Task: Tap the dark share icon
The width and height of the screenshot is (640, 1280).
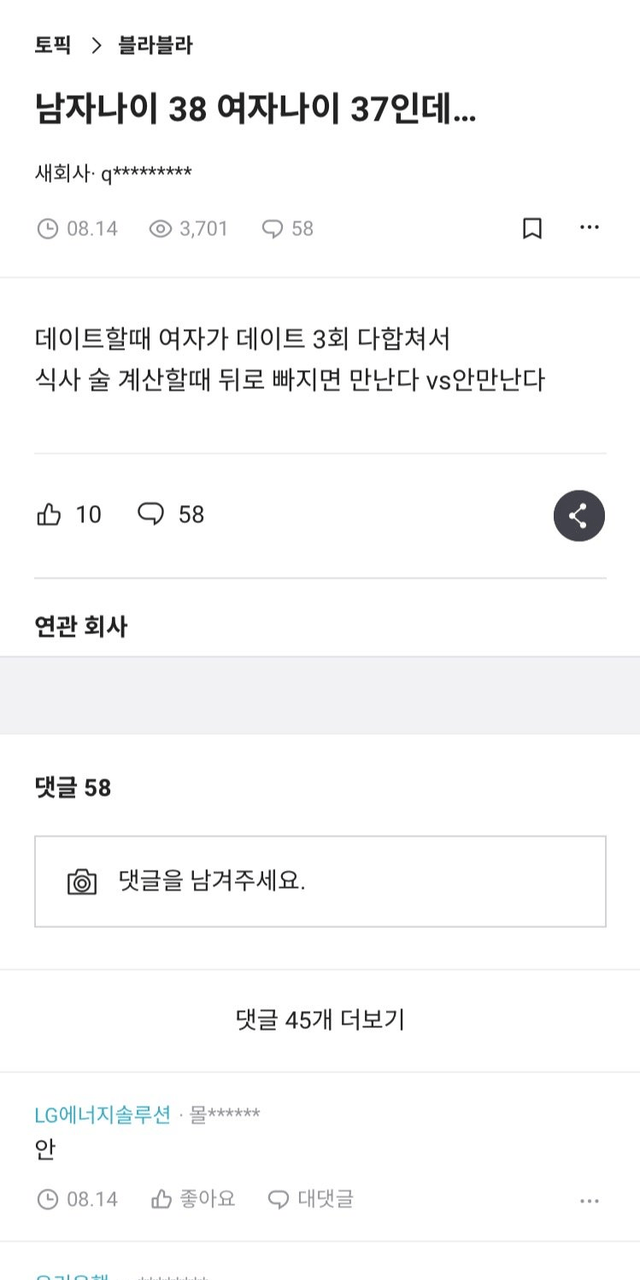Action: [x=579, y=516]
